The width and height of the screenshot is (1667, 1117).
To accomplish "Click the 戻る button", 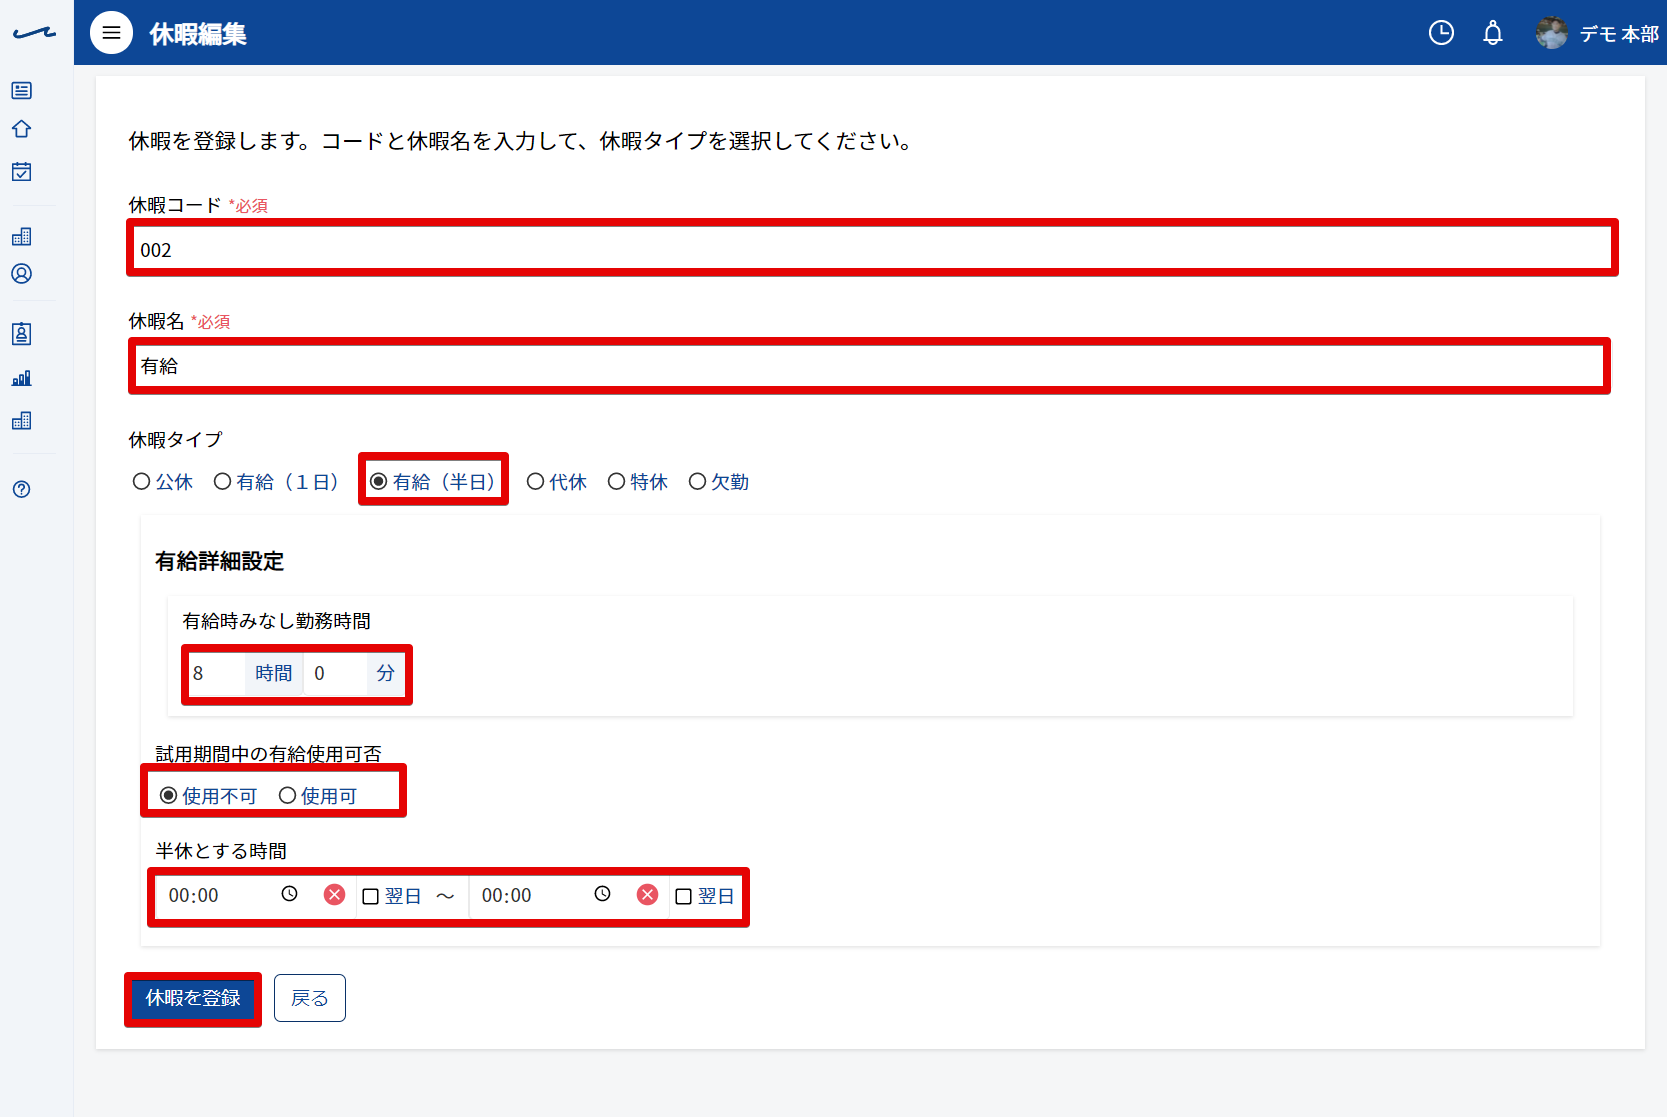I will (x=310, y=998).
